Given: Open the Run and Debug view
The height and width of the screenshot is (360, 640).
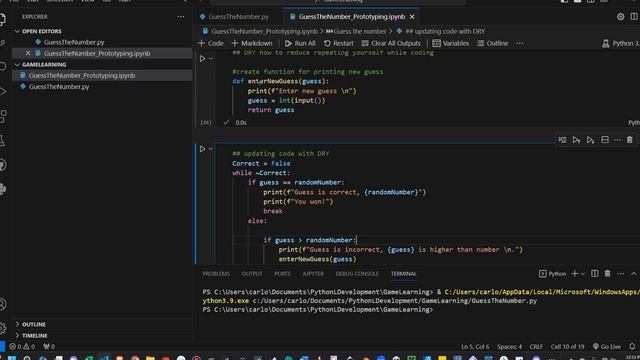Looking at the screenshot, I should tap(2, 91).
